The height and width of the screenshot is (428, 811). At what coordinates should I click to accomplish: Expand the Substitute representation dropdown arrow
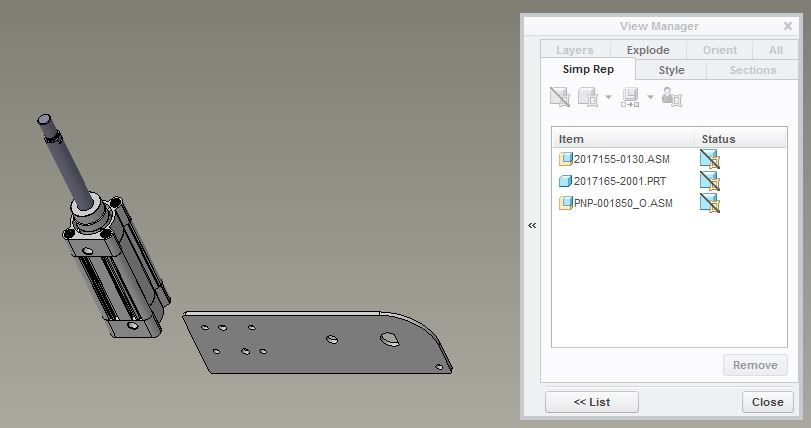click(650, 97)
